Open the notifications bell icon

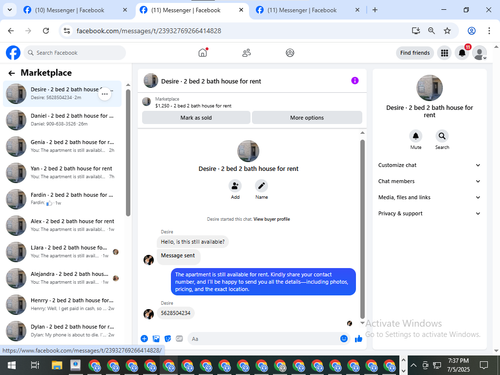click(462, 53)
